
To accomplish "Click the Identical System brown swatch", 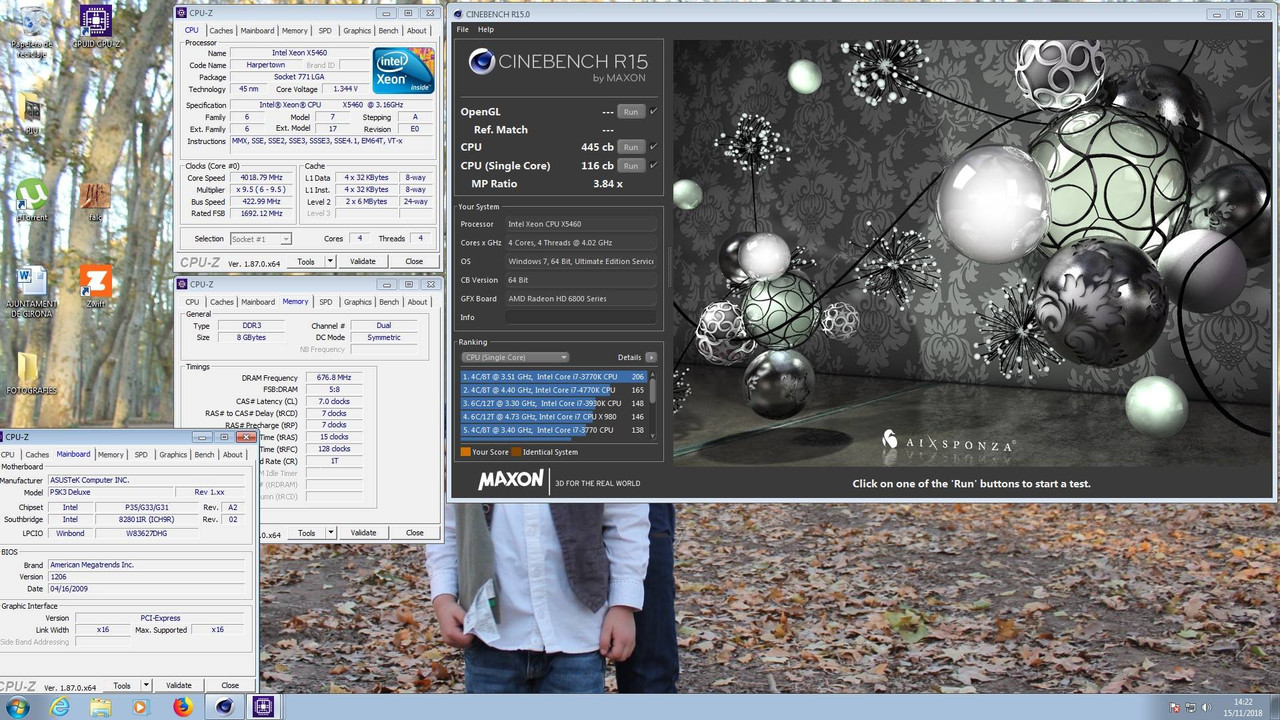I will coord(516,452).
